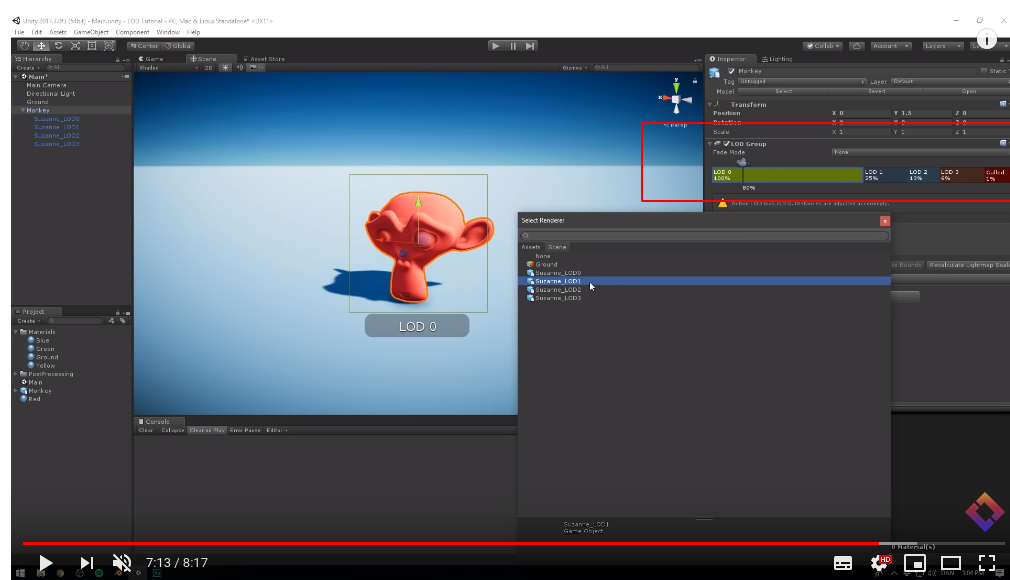
Task: Toggle 2D mode in the Scene view
Action: click(206, 67)
